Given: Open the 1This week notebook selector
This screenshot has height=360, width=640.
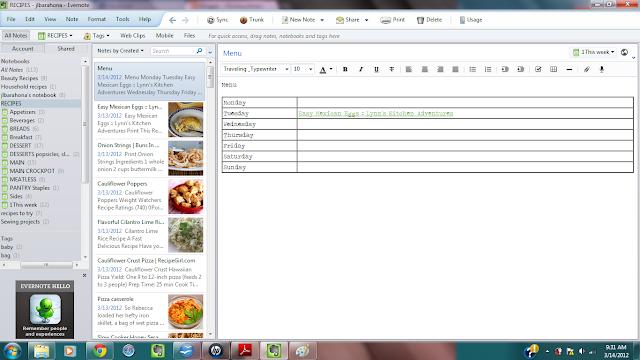Looking at the screenshot, I should point(593,52).
